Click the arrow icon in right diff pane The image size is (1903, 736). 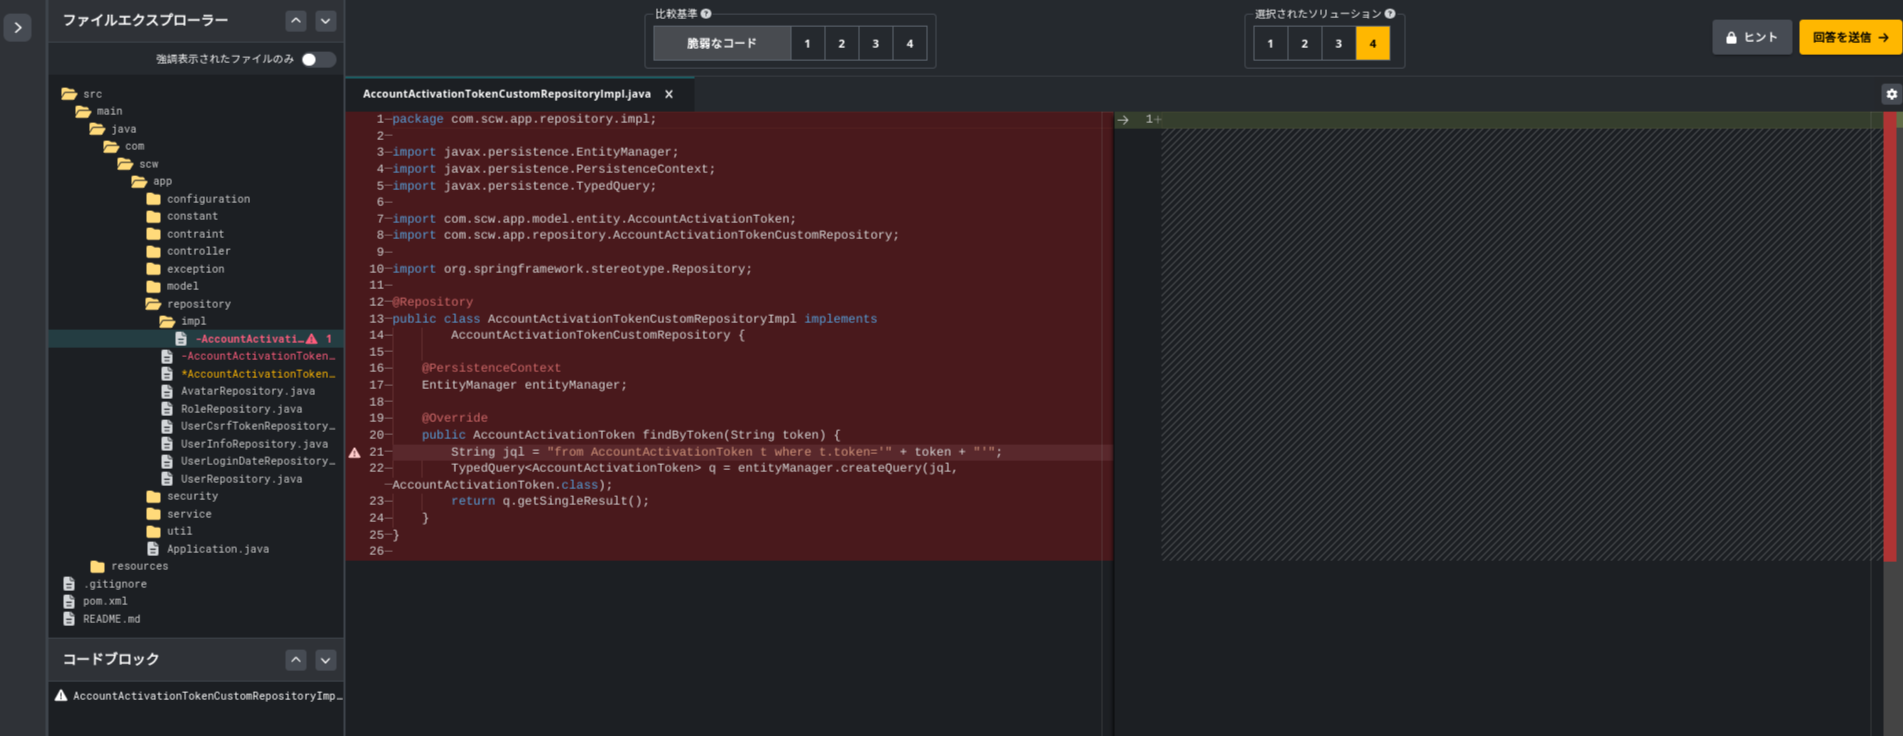click(1123, 120)
